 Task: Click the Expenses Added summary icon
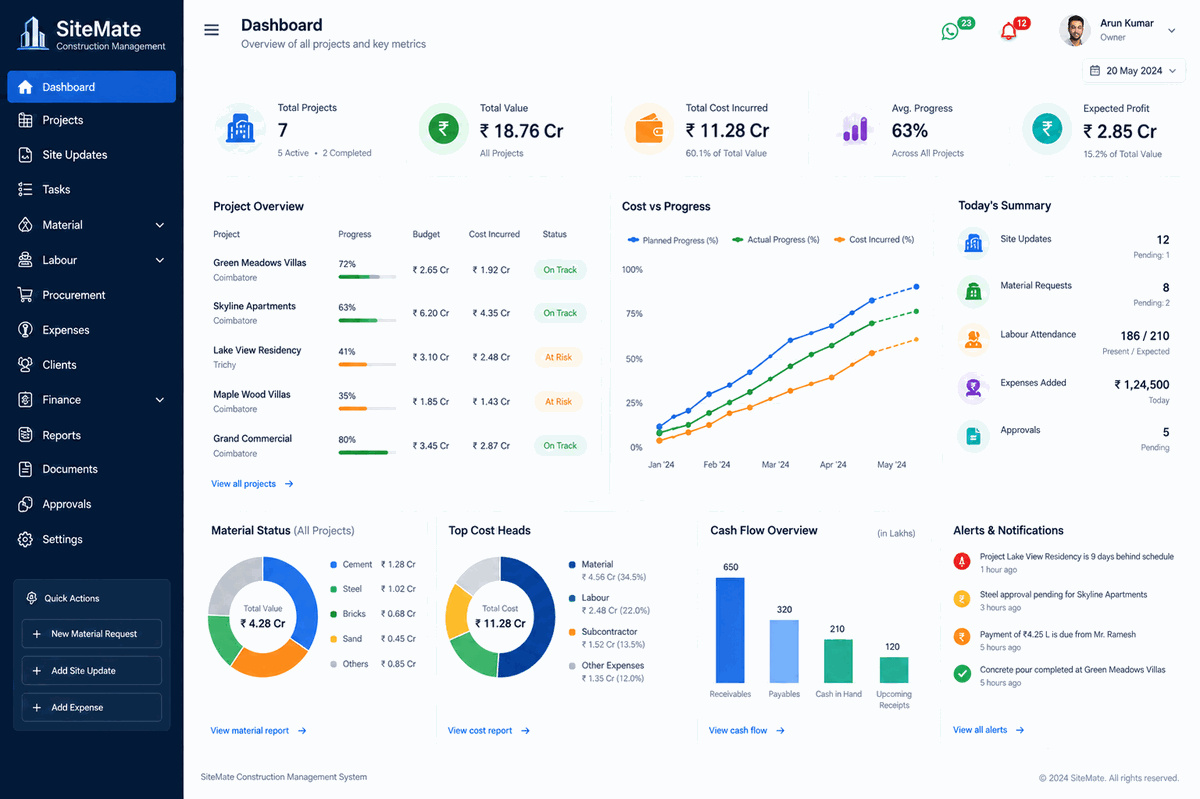(x=972, y=387)
